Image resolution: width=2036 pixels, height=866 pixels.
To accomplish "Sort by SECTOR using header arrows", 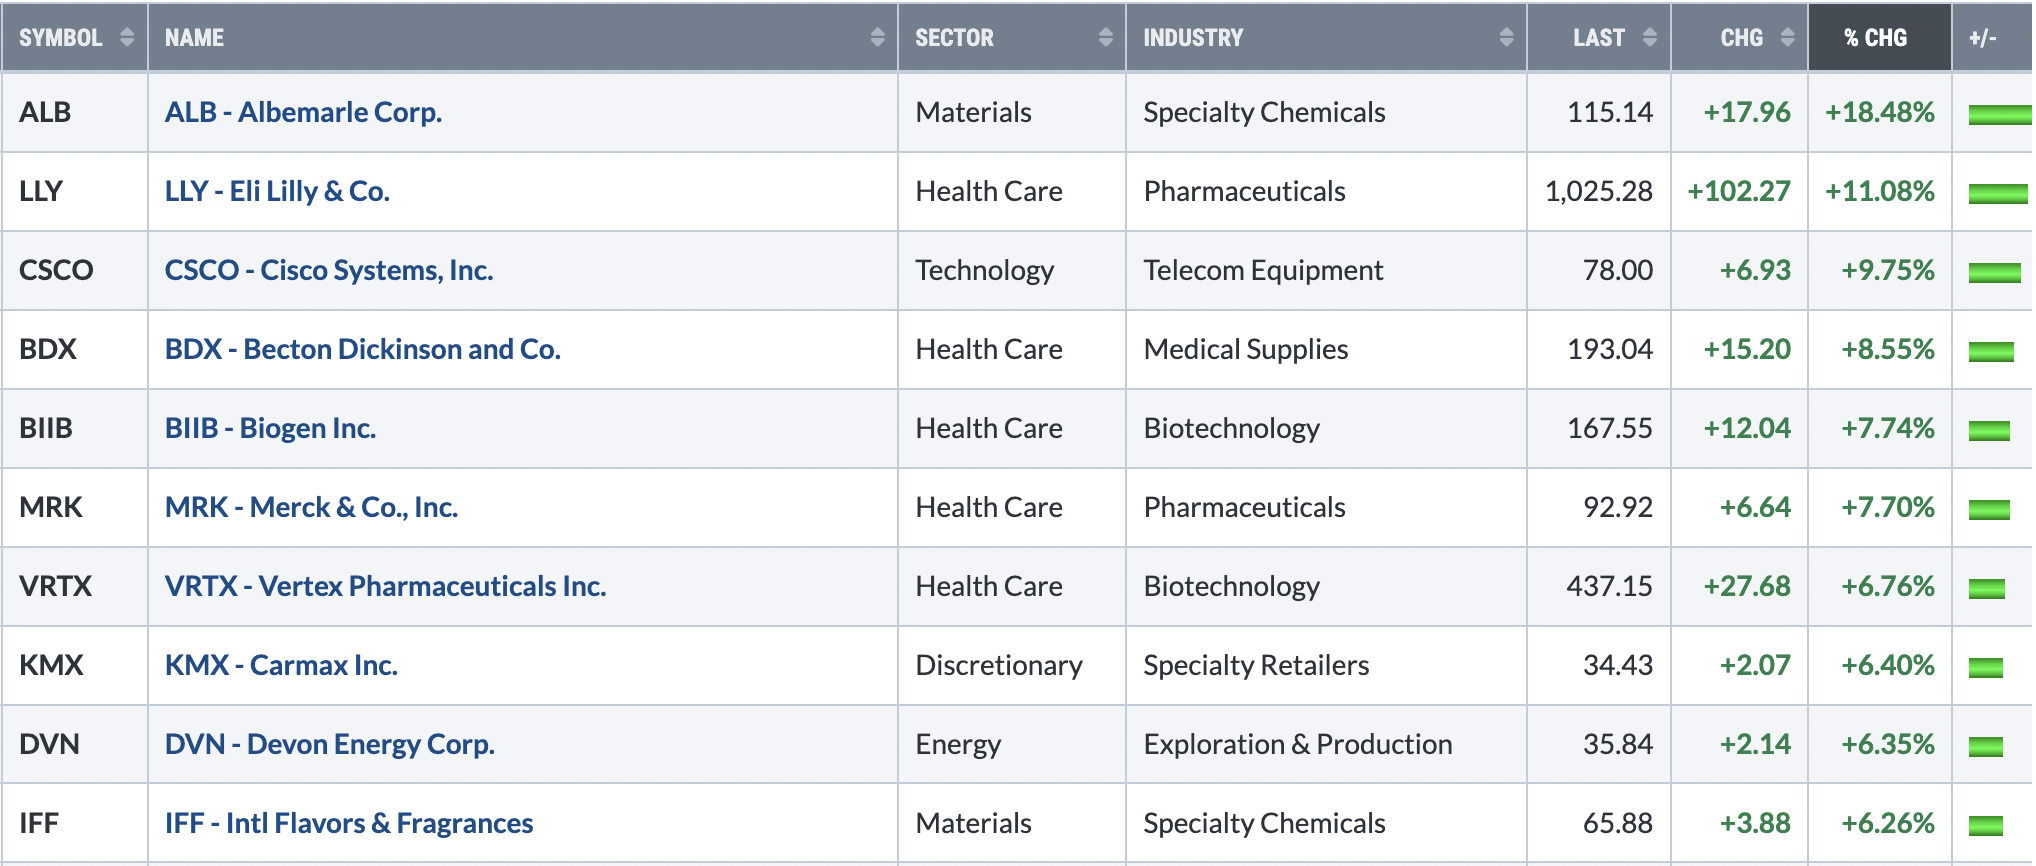I will click(1105, 37).
